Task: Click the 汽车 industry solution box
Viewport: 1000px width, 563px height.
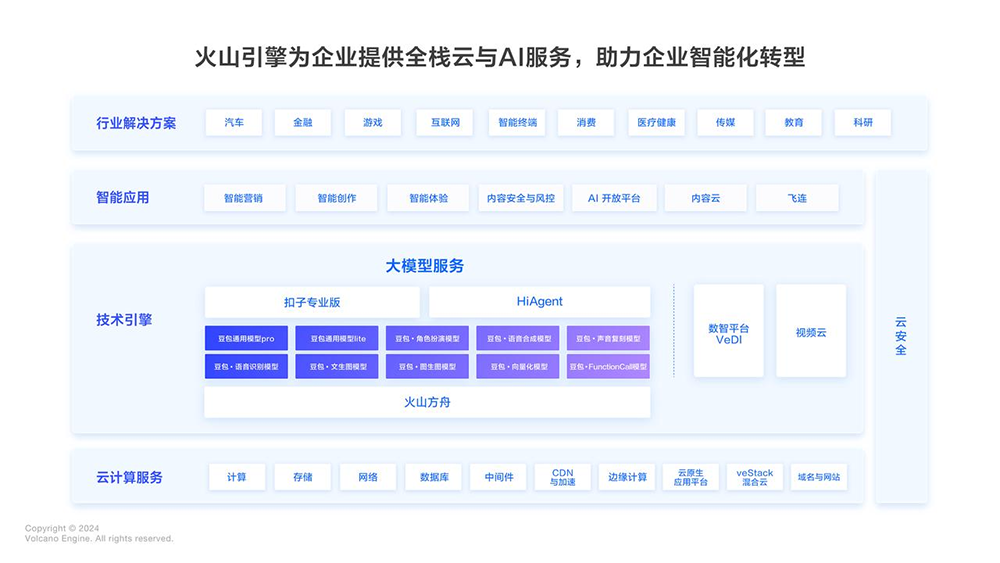Action: [233, 122]
